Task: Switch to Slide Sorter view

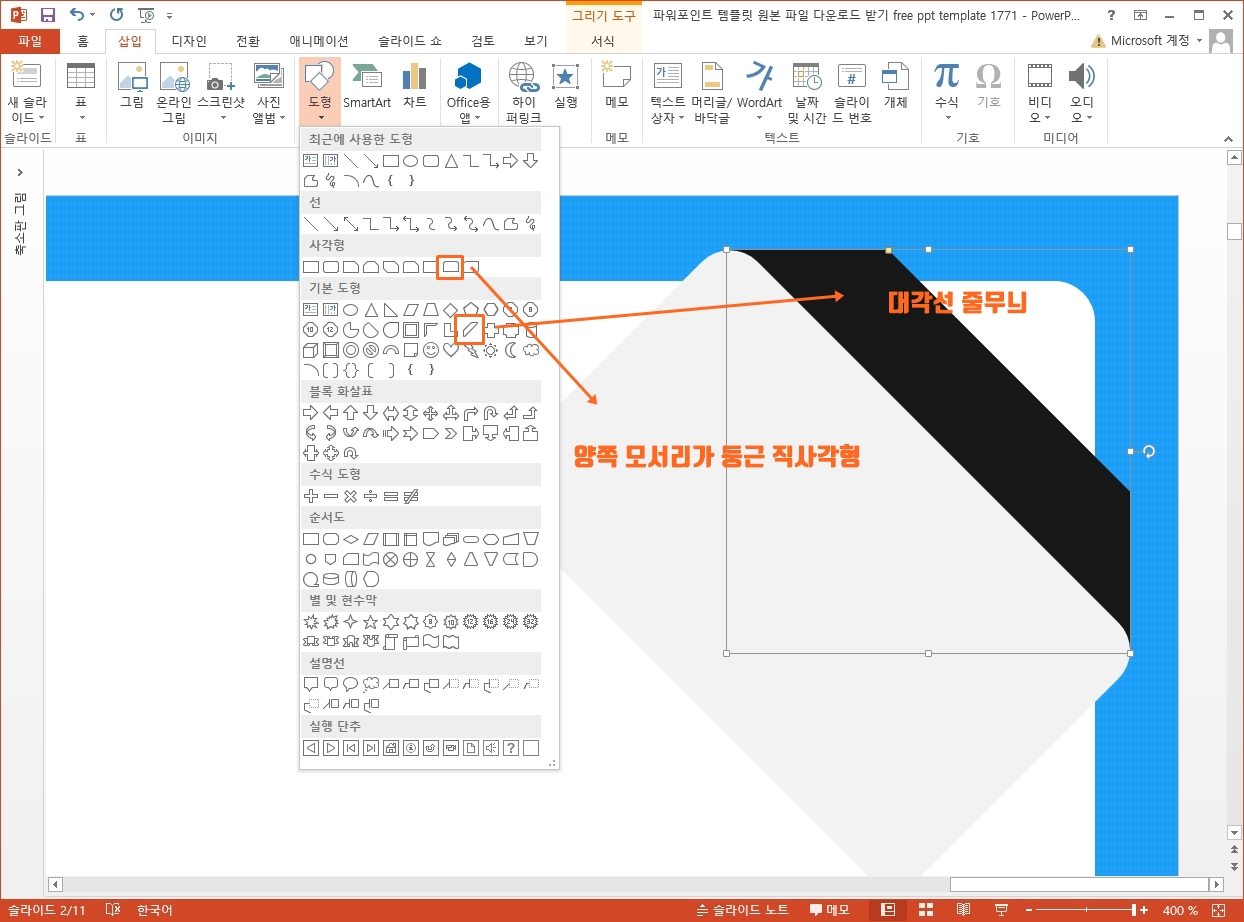Action: [x=926, y=909]
